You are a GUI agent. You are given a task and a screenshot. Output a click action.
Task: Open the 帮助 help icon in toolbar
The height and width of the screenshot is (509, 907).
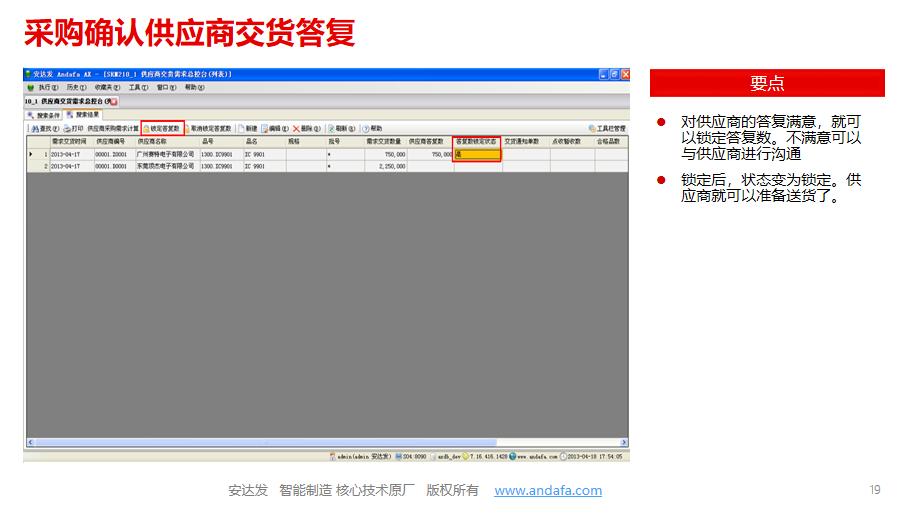point(366,129)
